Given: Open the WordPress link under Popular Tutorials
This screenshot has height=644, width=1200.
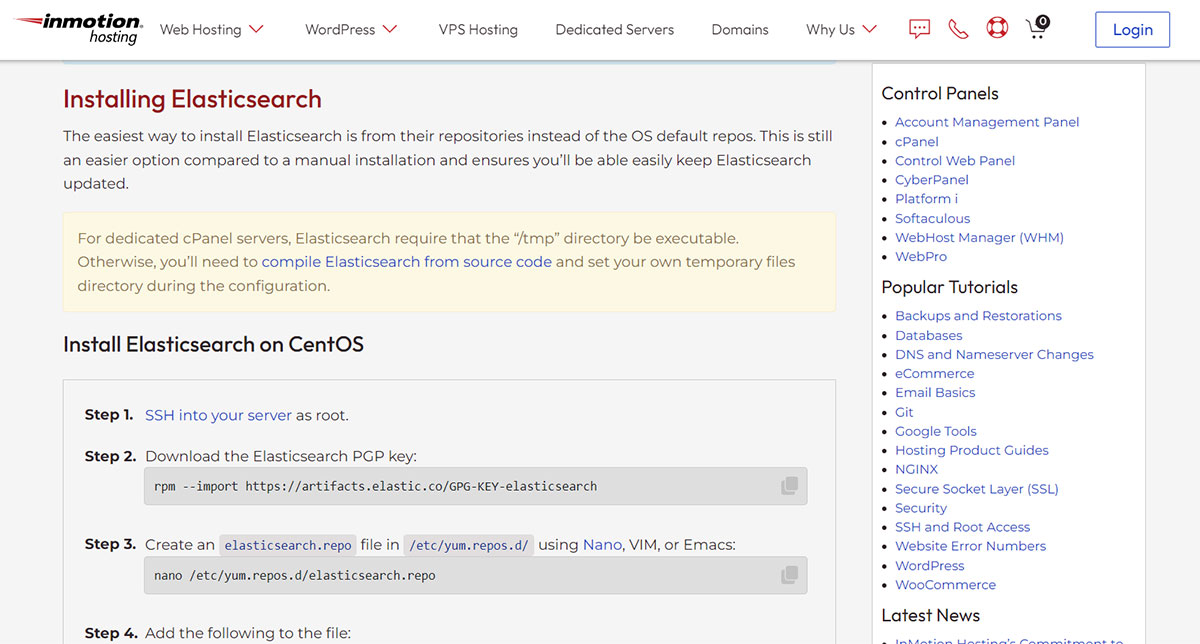Looking at the screenshot, I should tap(930, 565).
